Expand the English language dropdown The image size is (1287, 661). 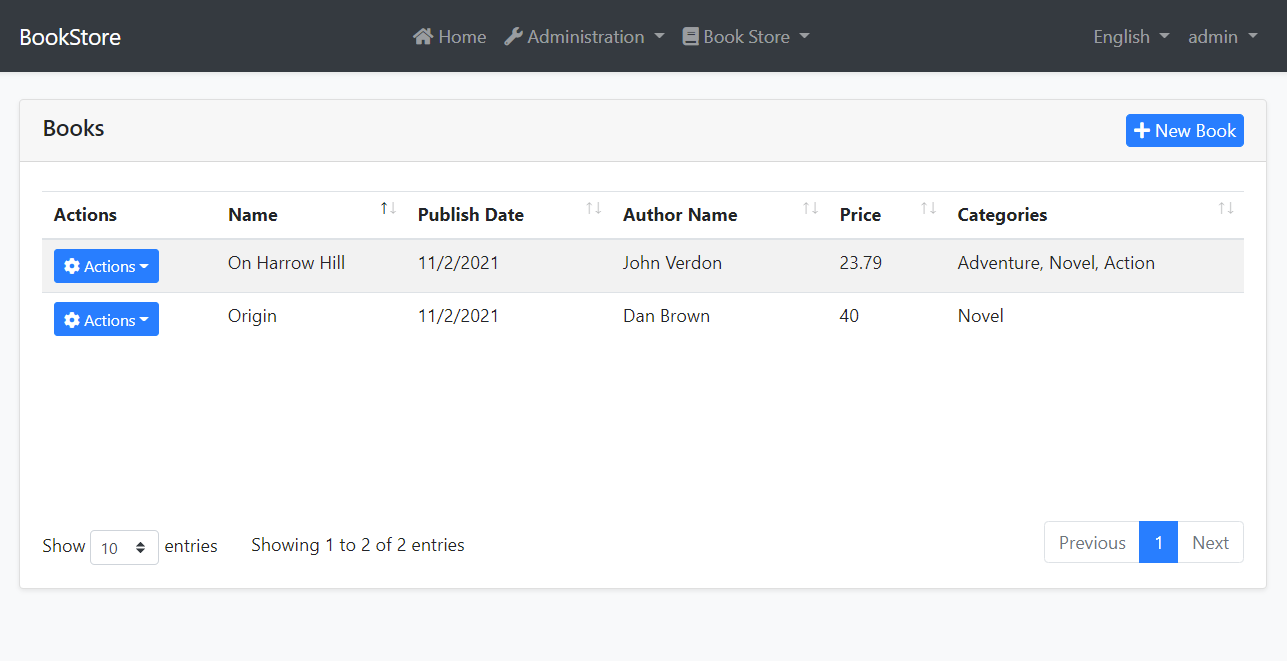tap(1131, 37)
